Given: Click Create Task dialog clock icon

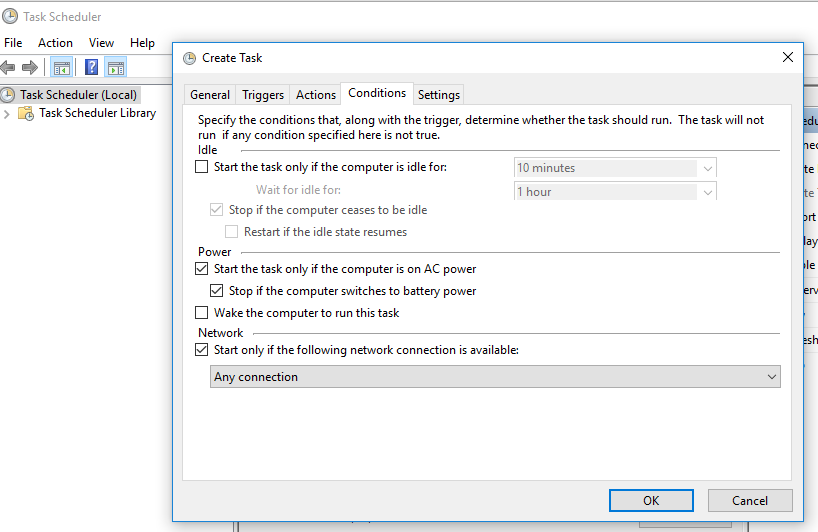Looking at the screenshot, I should [x=189, y=58].
